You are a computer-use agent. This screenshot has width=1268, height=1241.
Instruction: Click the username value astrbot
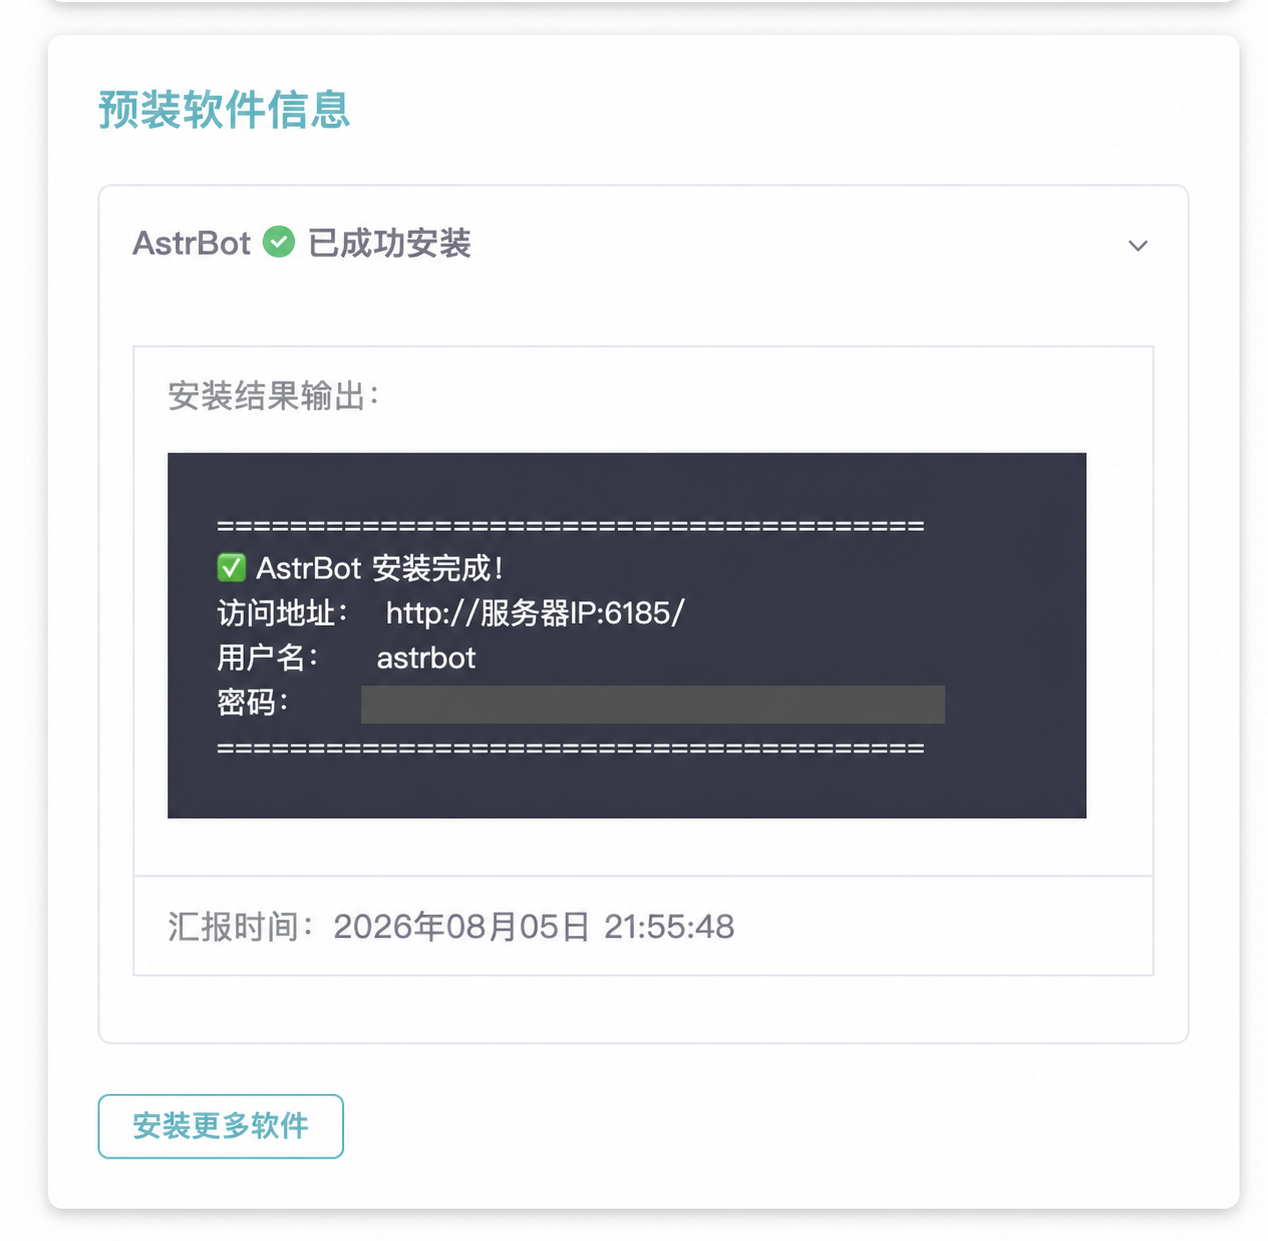click(x=426, y=658)
